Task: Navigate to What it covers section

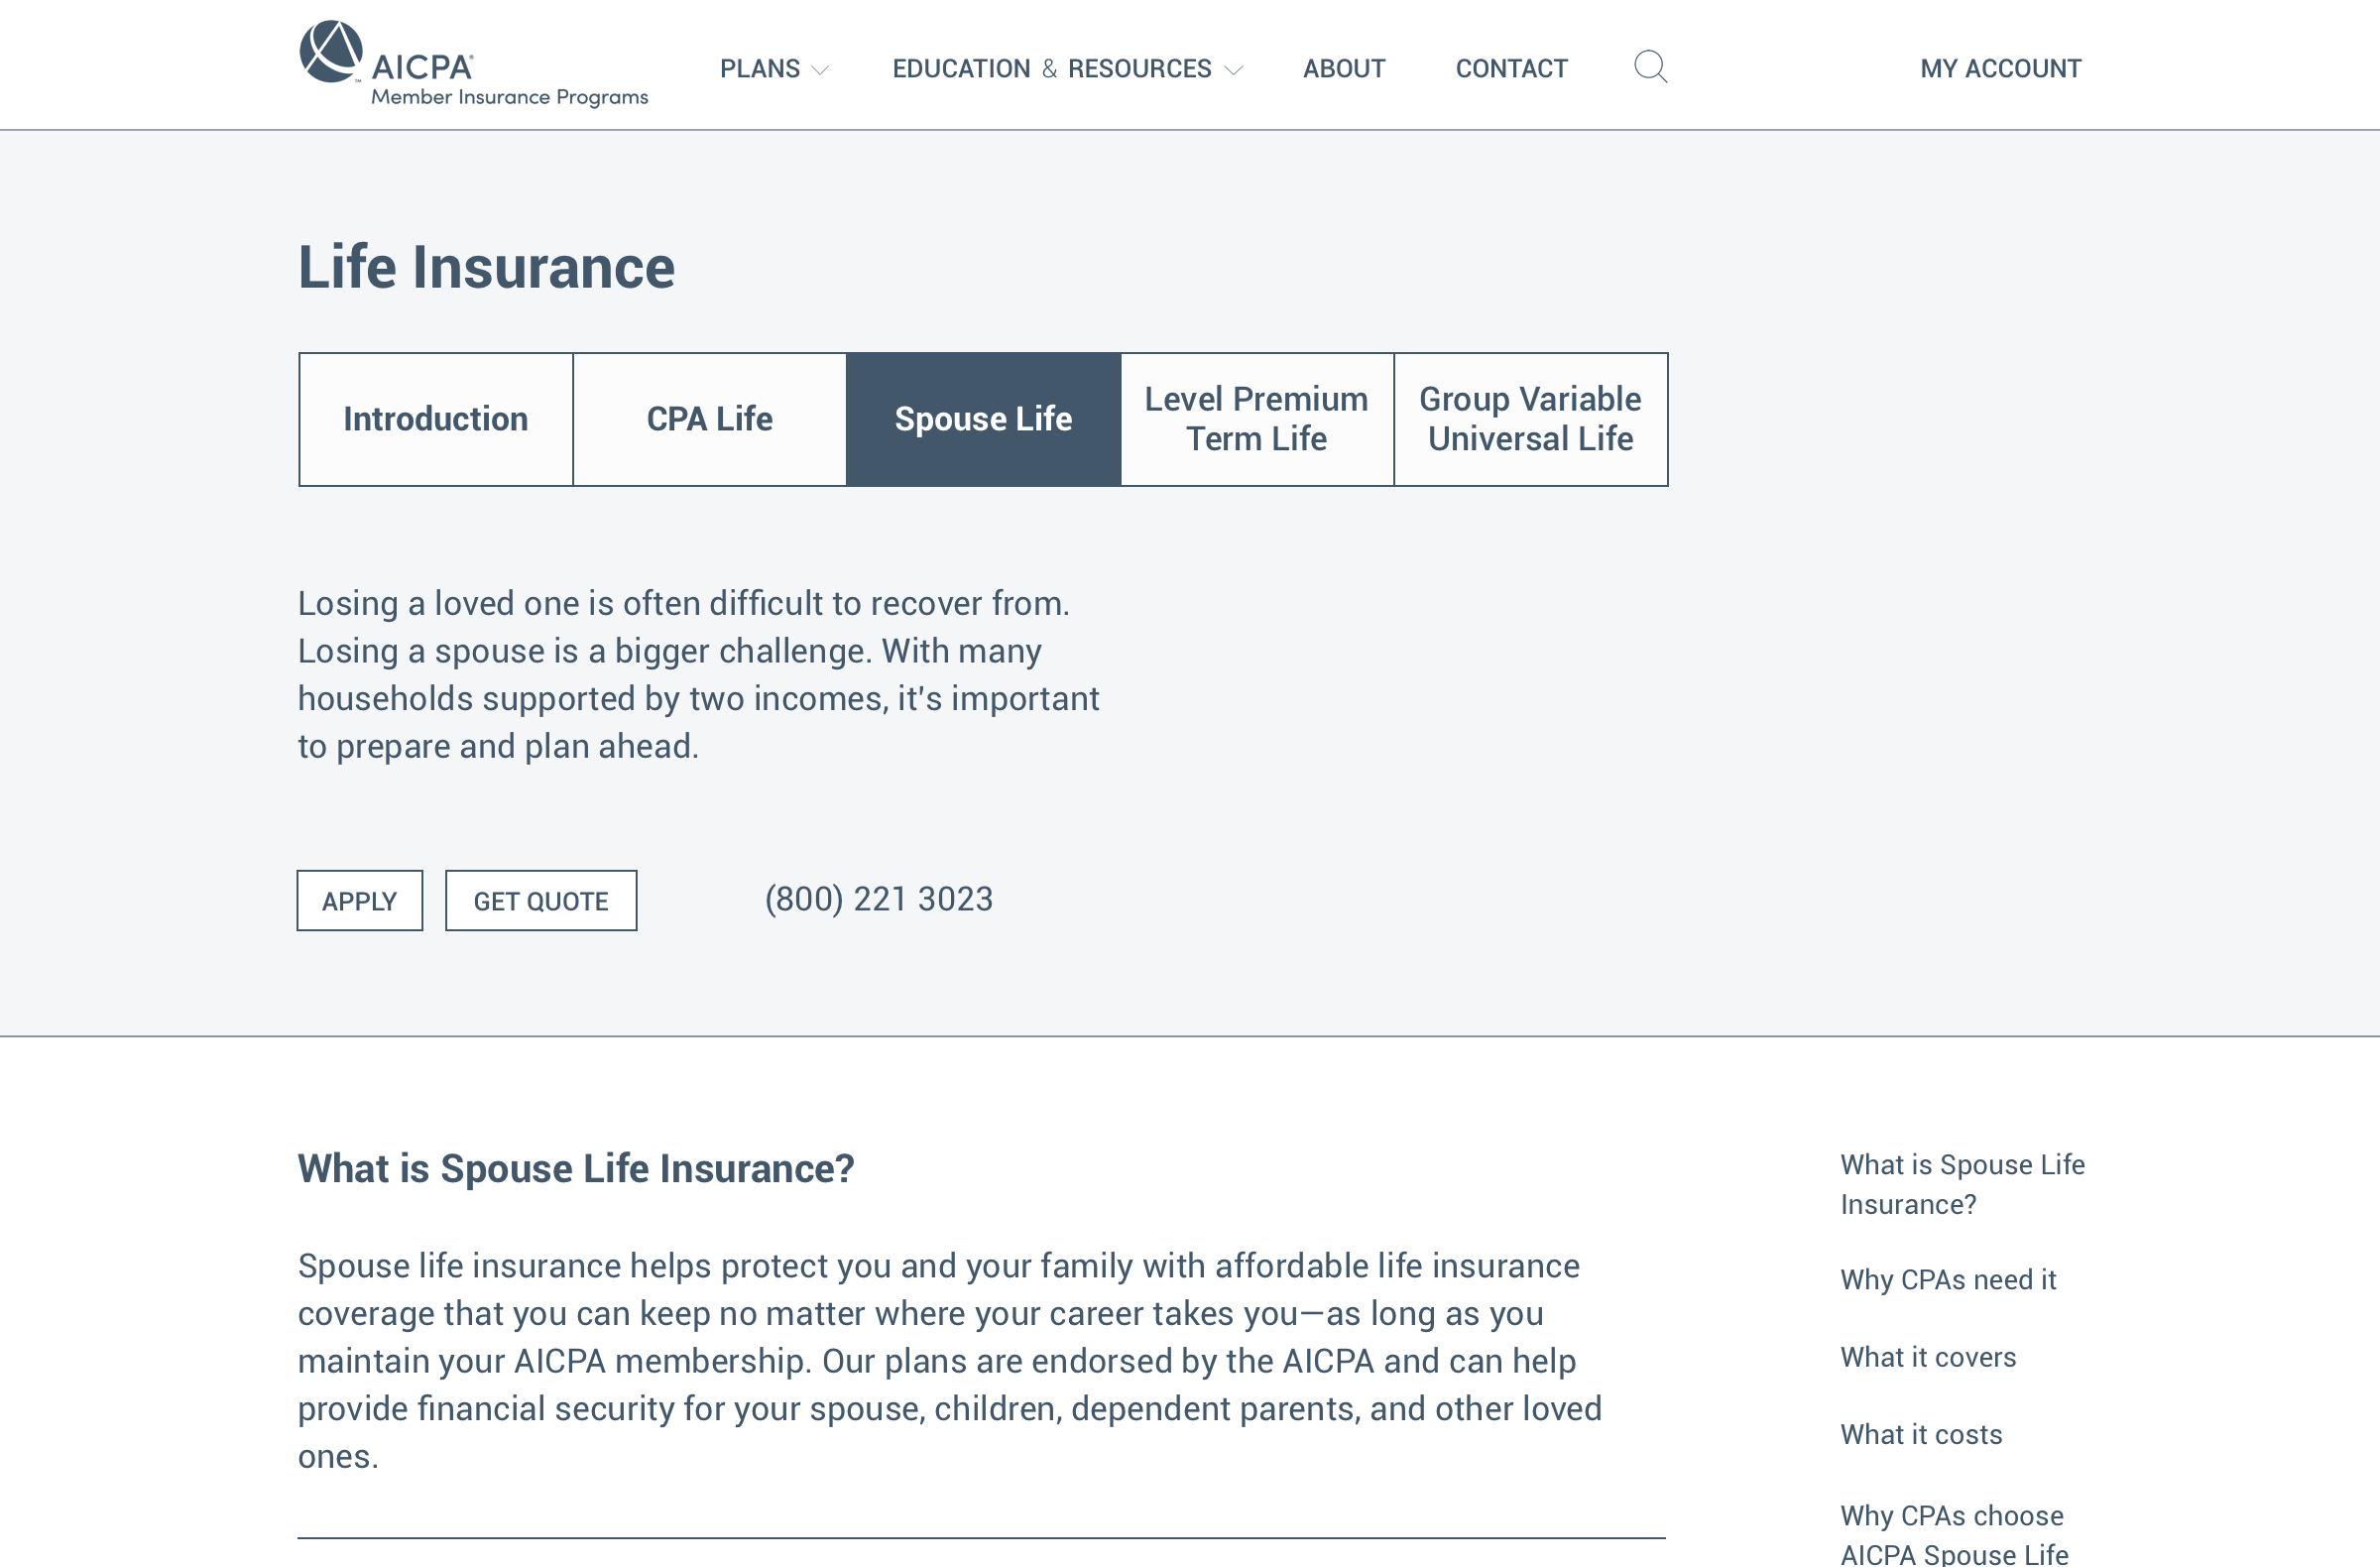Action: tap(1928, 1357)
